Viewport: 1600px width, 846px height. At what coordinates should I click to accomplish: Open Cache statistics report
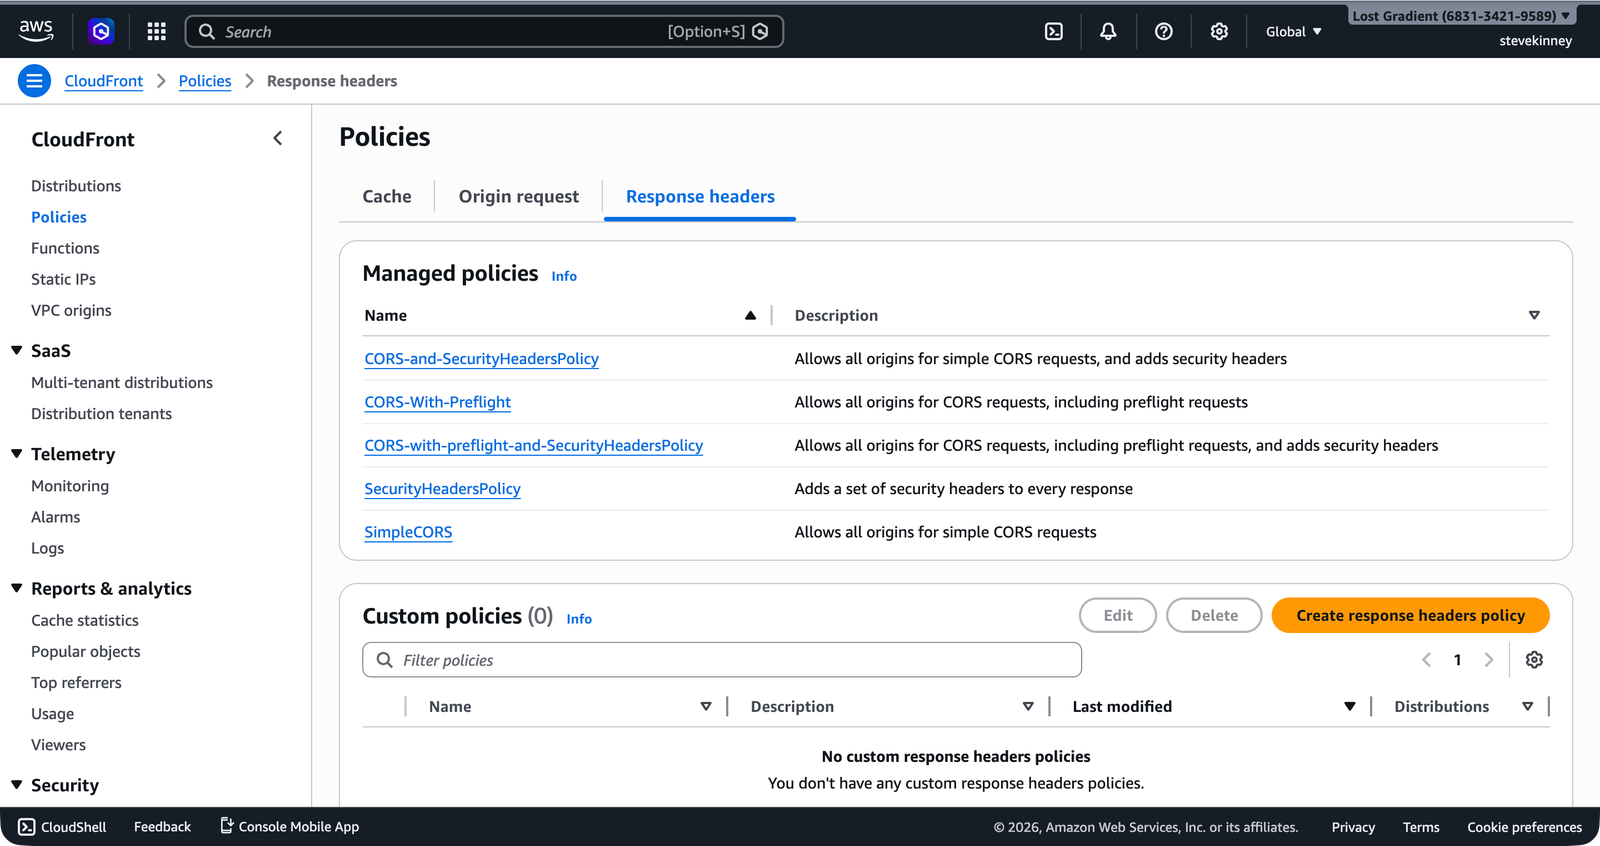(x=85, y=621)
